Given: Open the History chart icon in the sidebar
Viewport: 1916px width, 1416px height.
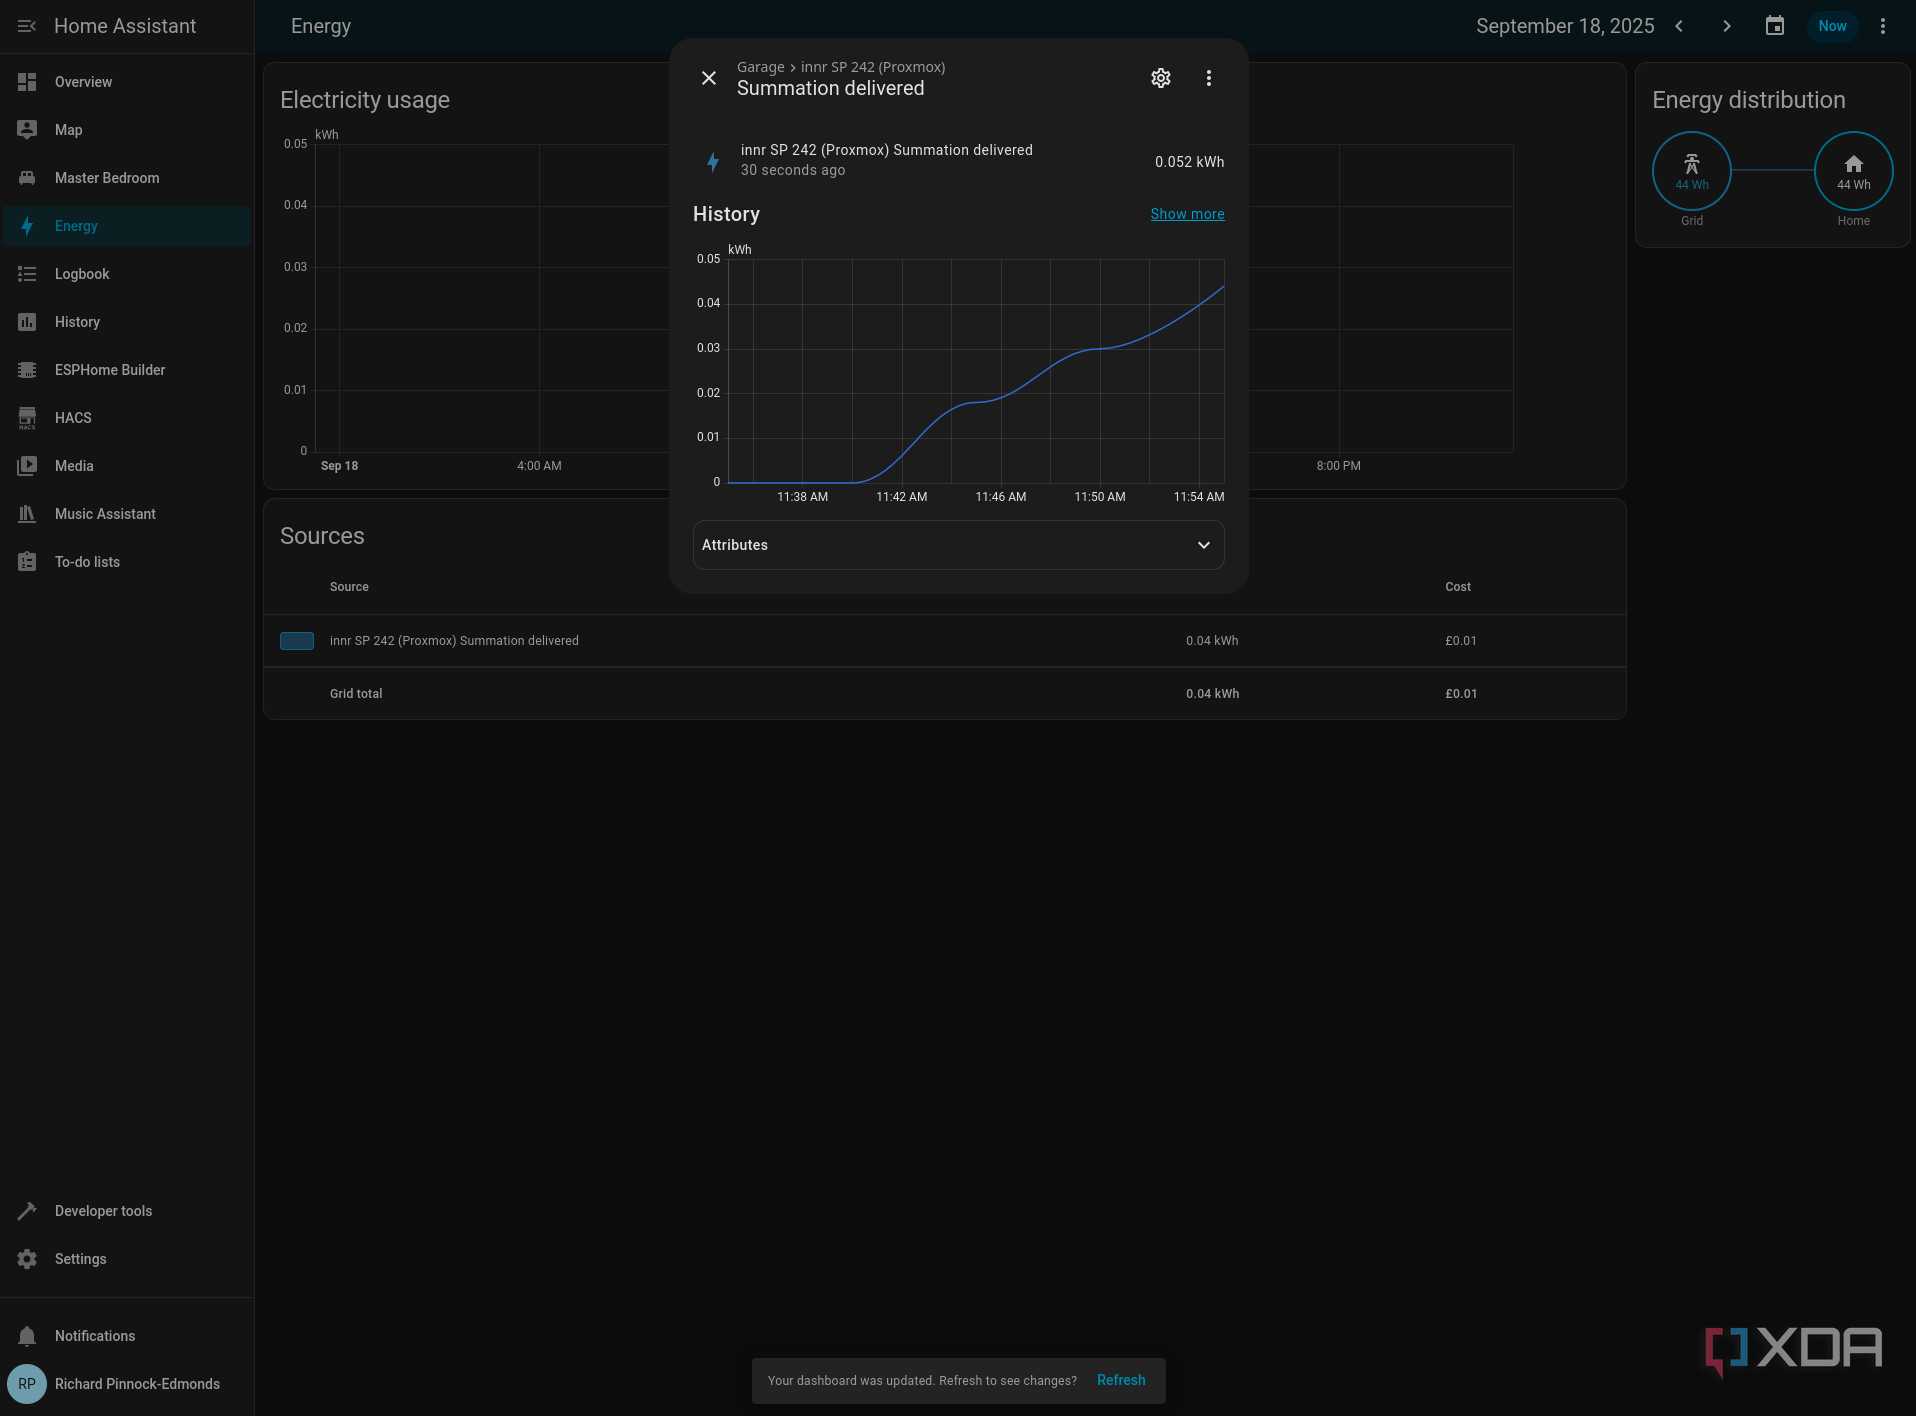Looking at the screenshot, I should 27,322.
